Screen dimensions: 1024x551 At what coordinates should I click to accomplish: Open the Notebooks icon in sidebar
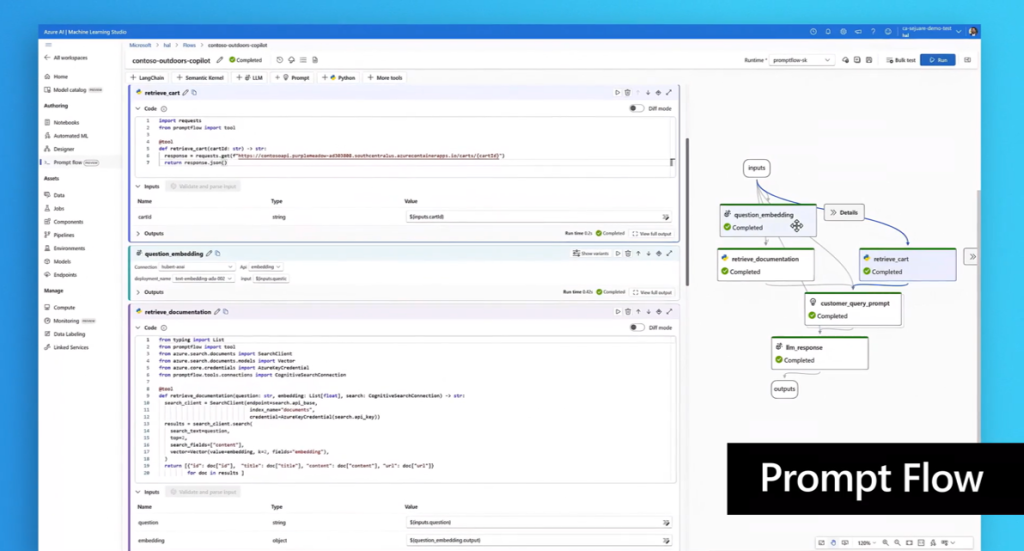(47, 122)
